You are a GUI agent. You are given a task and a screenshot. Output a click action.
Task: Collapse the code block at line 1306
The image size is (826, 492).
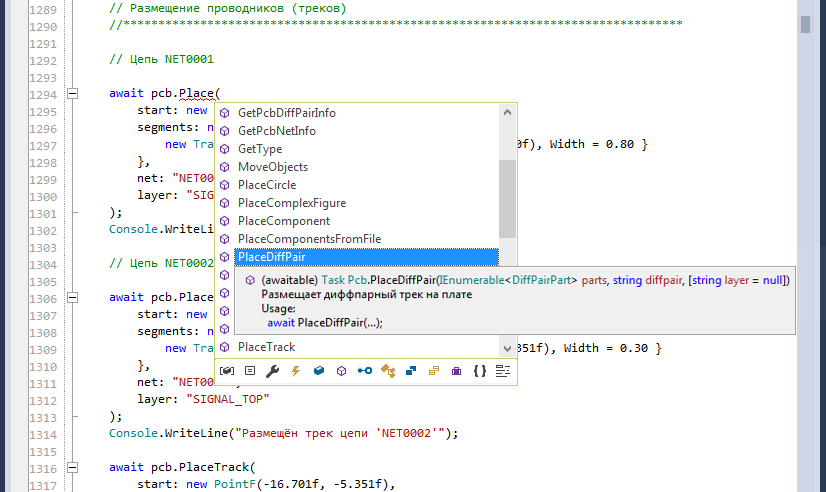73,298
